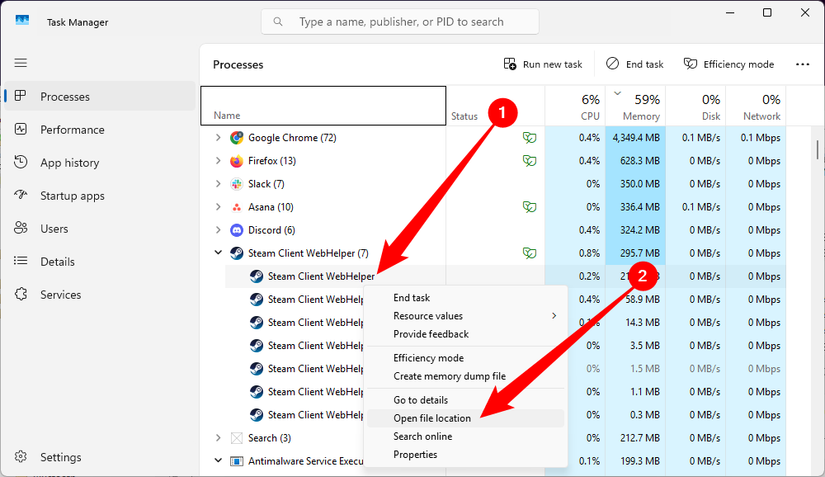This screenshot has width=825, height=477.
Task: Select End task in context menu
Action: [x=412, y=298]
